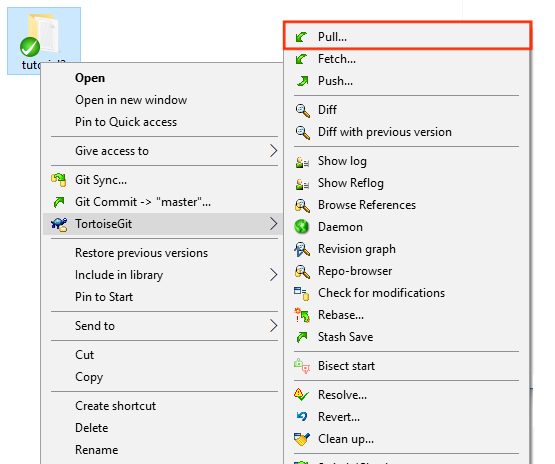Click the TortoiseGit turtle icon

tap(59, 224)
